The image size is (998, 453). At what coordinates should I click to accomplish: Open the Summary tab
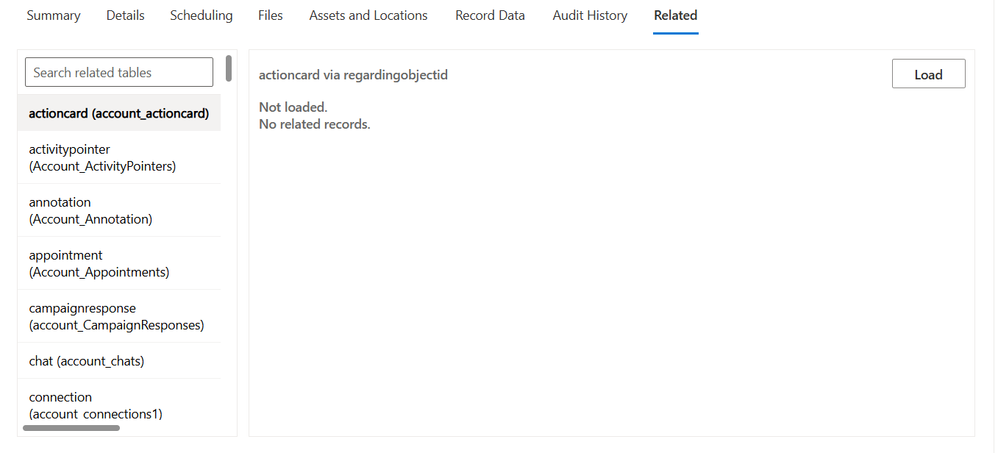53,16
